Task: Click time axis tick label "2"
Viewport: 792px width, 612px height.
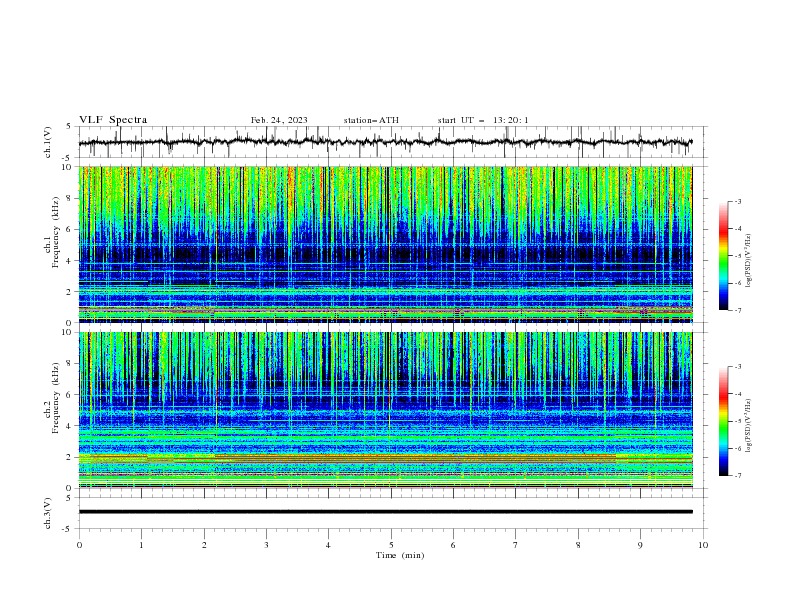Action: [204, 545]
